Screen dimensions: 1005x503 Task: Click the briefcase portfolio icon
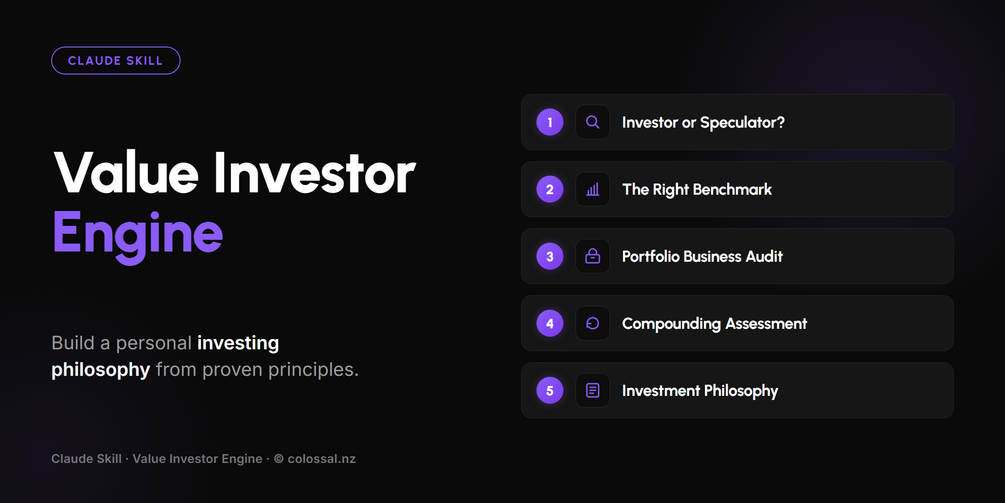(592, 256)
